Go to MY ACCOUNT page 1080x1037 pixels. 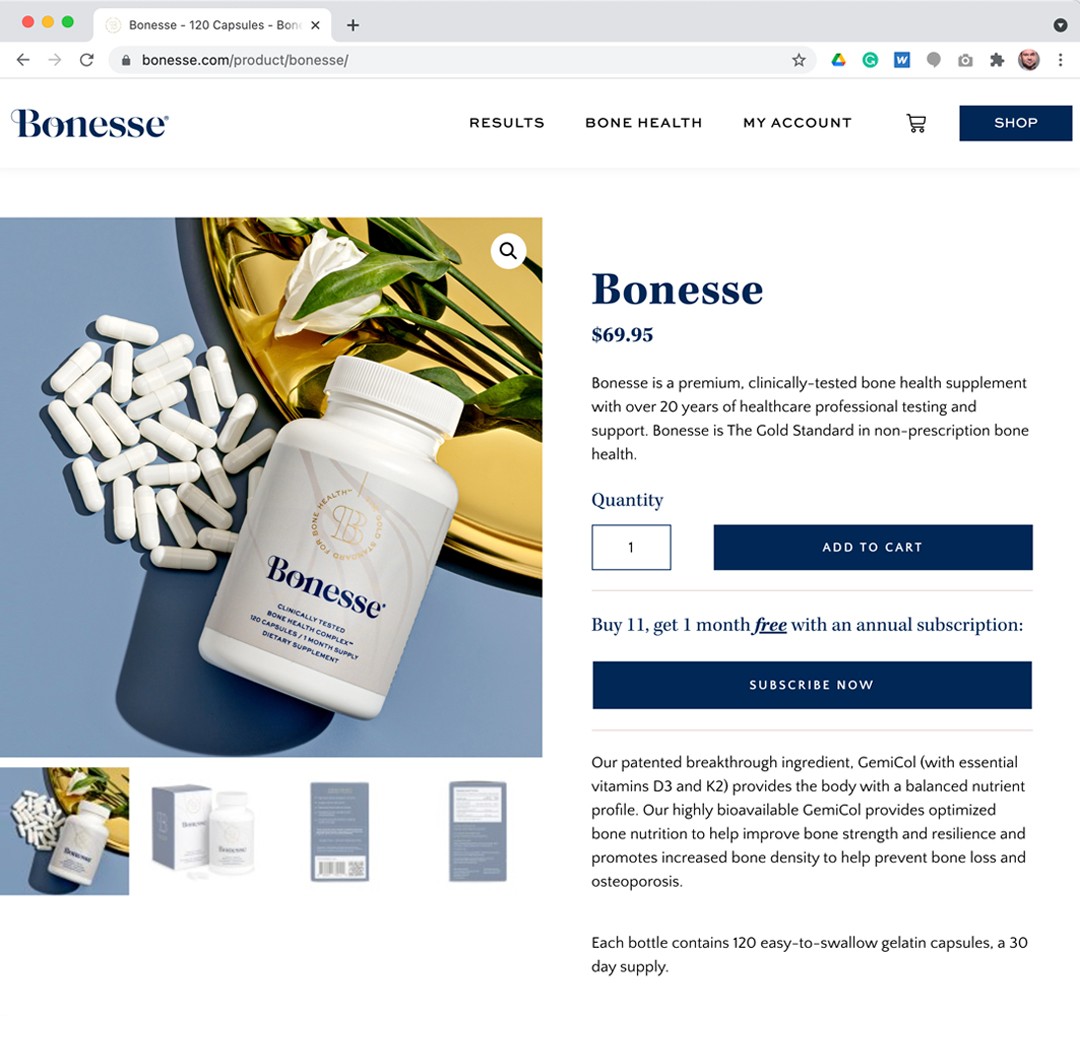[797, 123]
